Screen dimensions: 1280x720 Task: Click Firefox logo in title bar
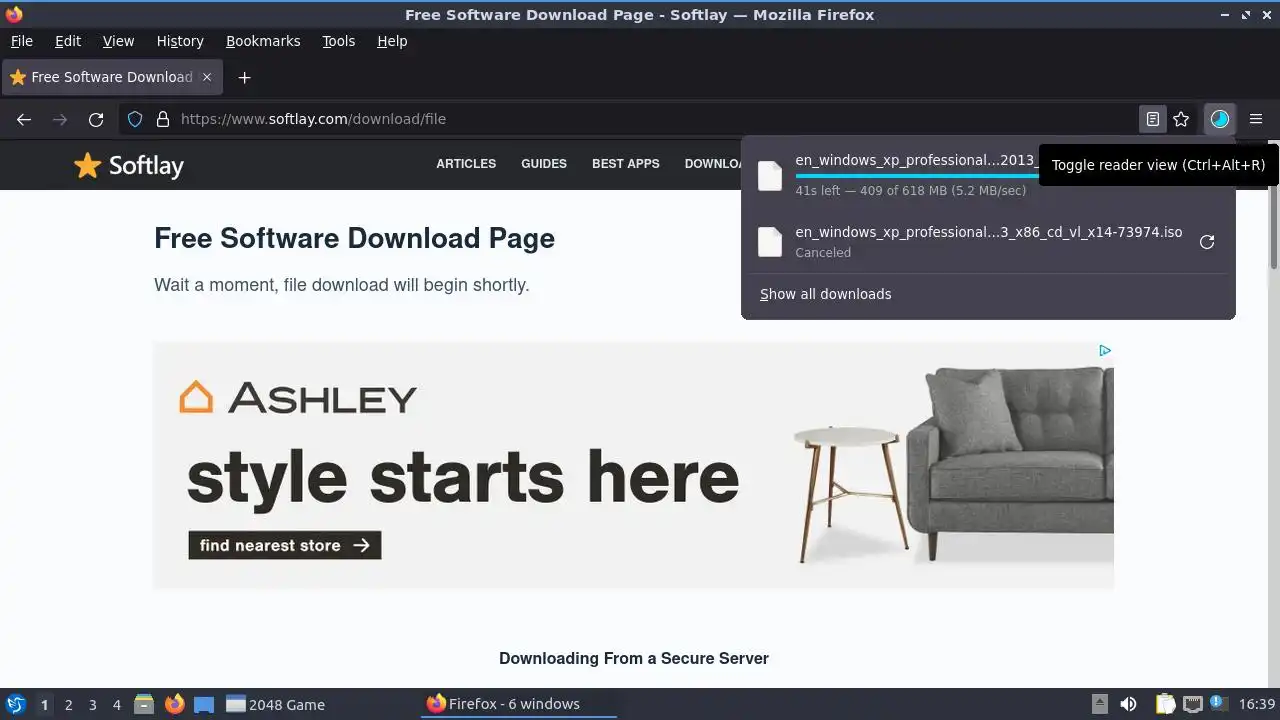tap(14, 15)
